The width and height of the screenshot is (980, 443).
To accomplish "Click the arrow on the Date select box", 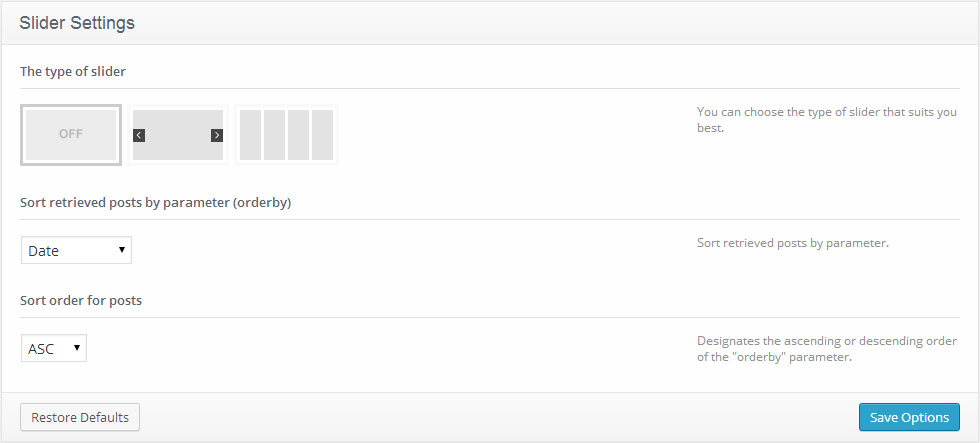I will [122, 250].
